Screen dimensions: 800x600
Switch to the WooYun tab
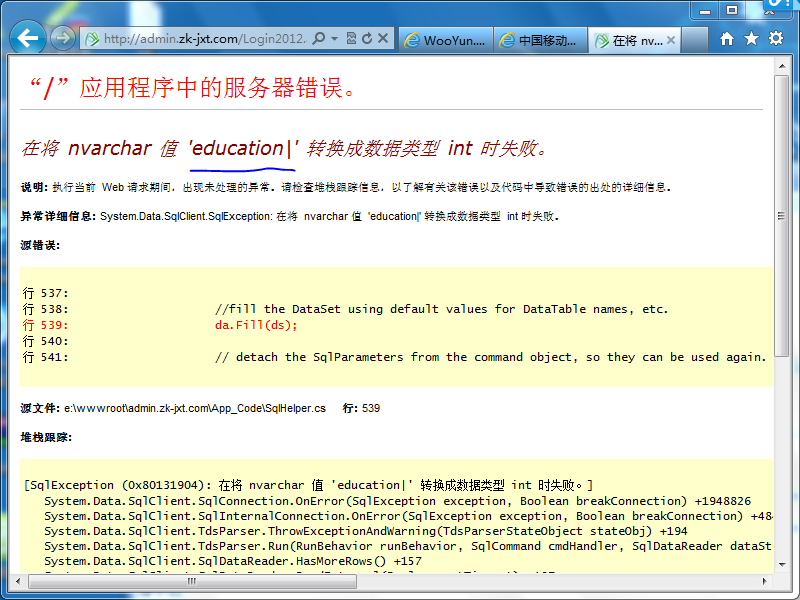446,40
